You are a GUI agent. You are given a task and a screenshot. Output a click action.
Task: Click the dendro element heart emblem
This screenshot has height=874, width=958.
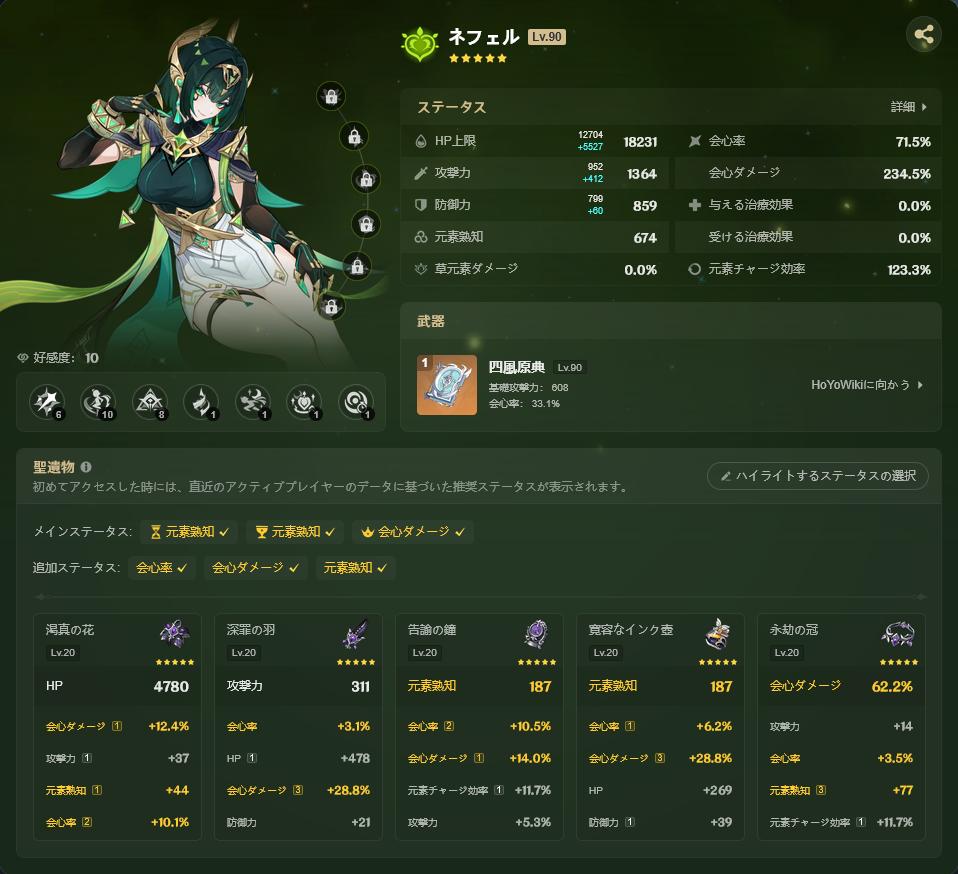(x=420, y=44)
